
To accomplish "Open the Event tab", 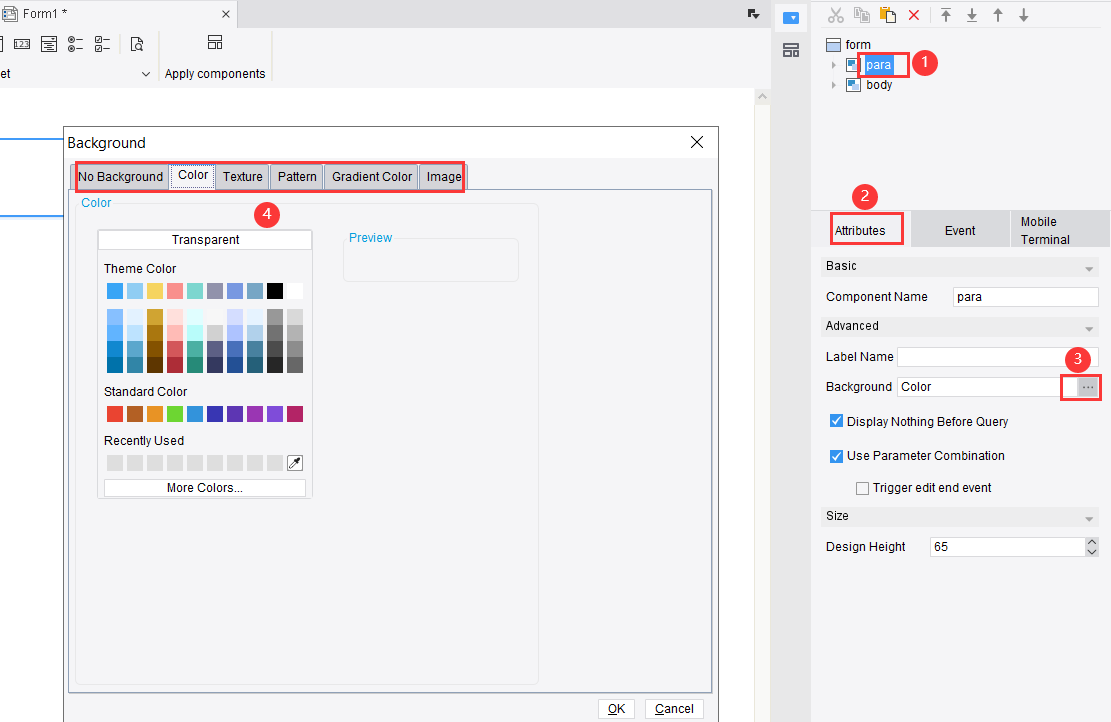I will (x=960, y=230).
